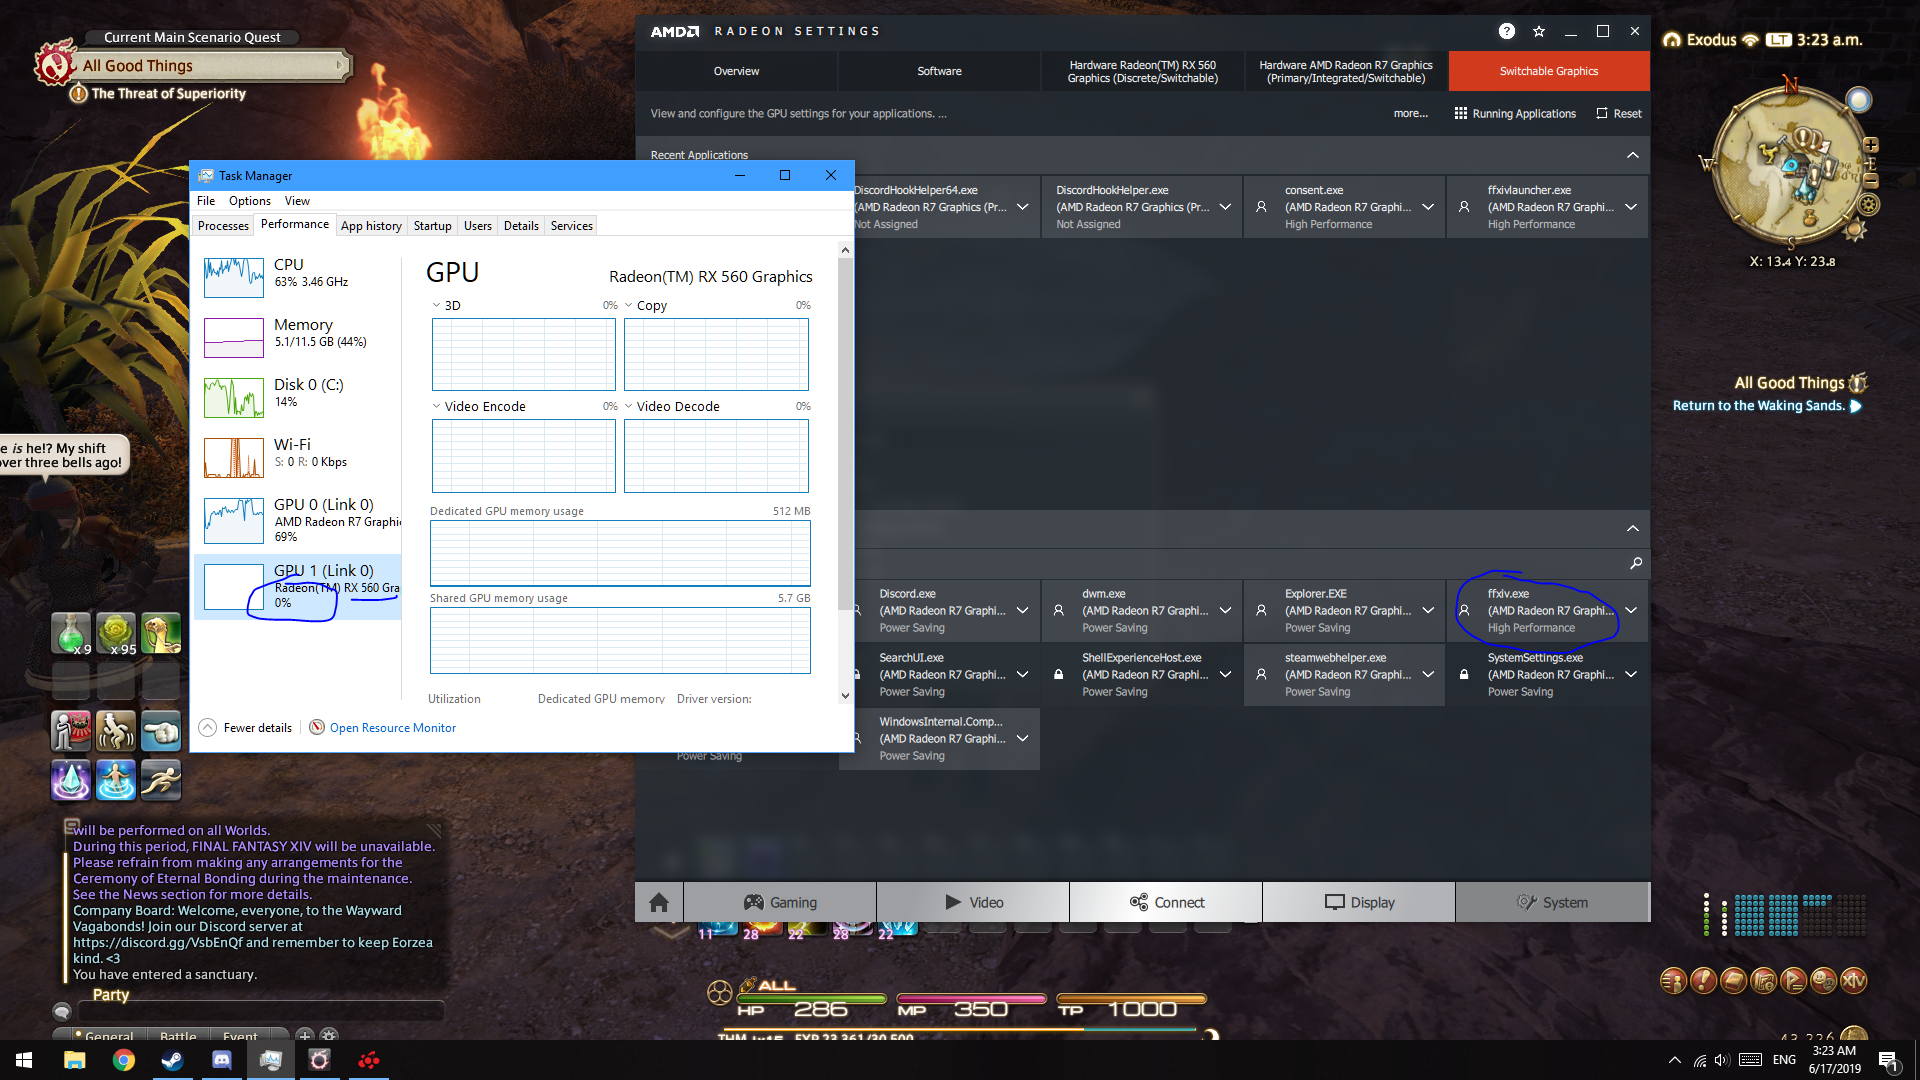Open Radeon Settings help icon
Screen dimensions: 1920x1080
coord(1506,31)
